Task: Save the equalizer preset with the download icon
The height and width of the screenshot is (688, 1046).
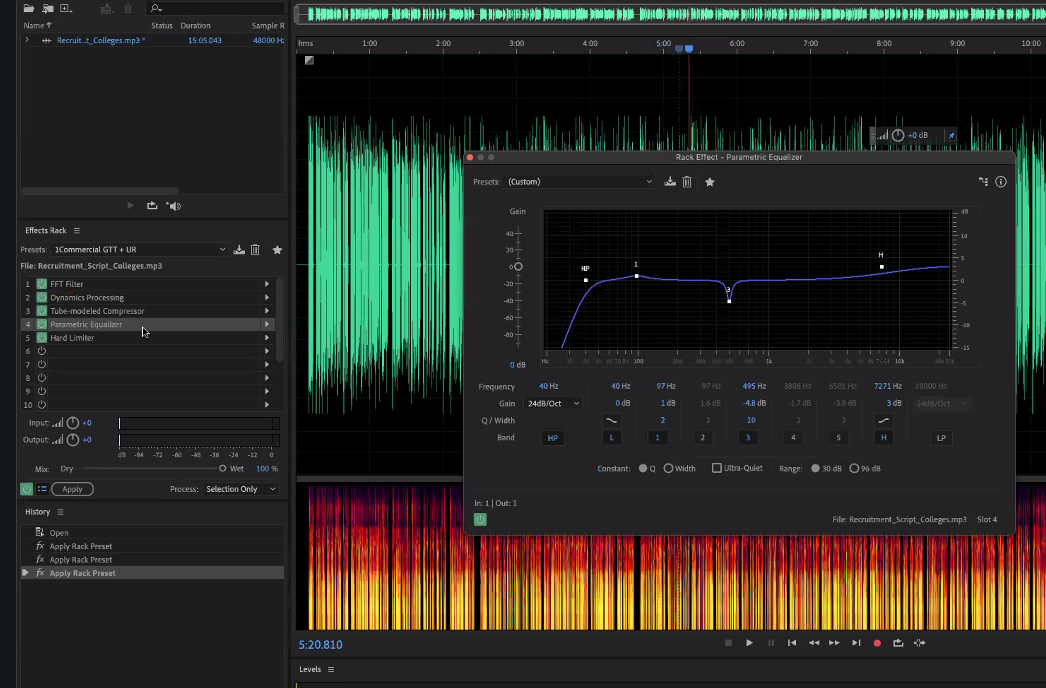Action: [x=670, y=182]
